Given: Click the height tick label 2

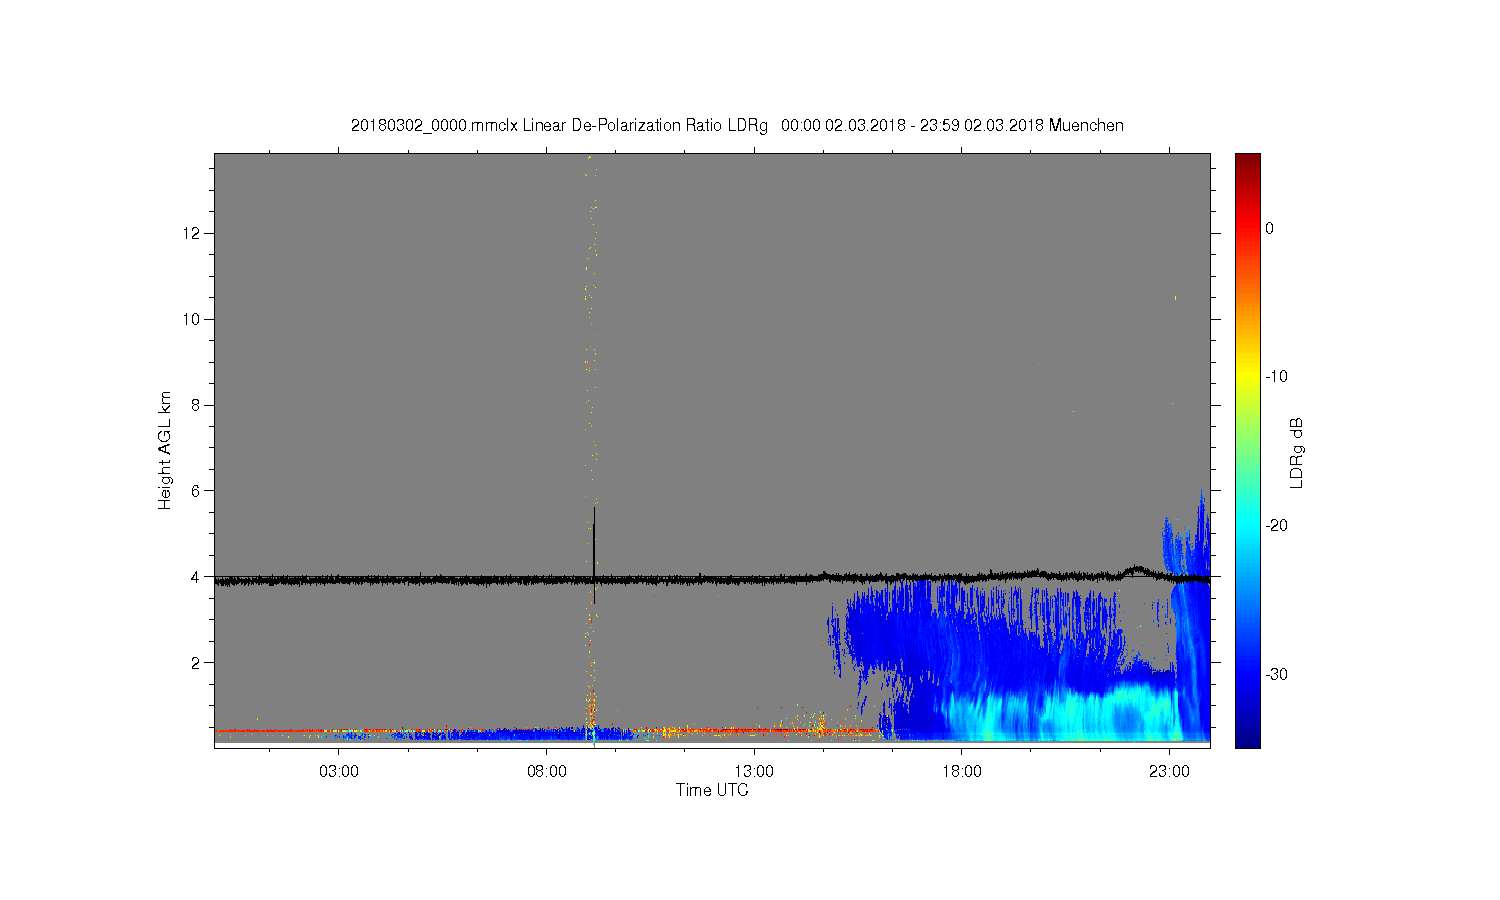Looking at the screenshot, I should 197,662.
